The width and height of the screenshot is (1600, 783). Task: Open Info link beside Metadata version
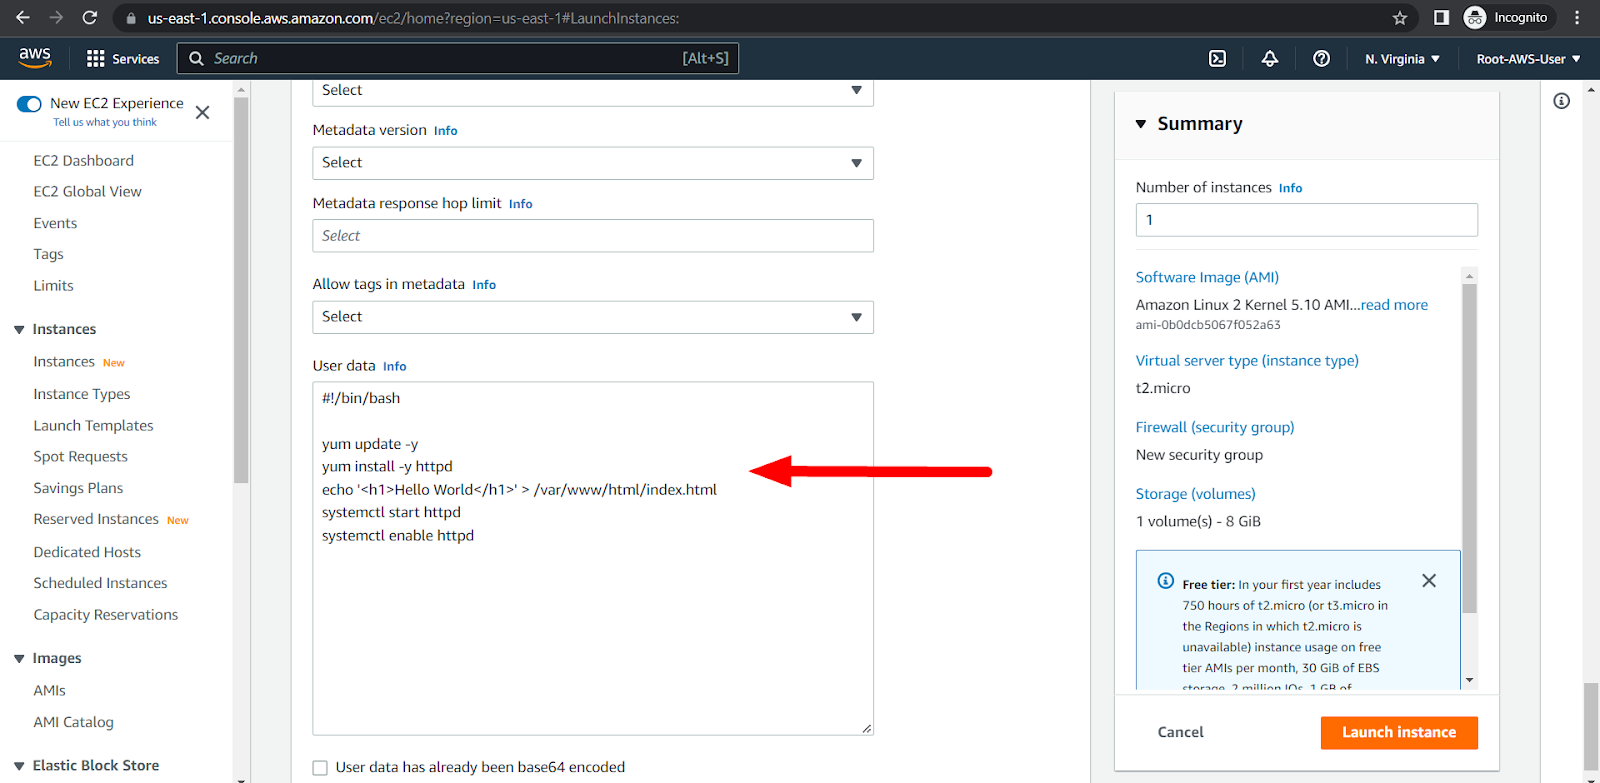tap(446, 131)
